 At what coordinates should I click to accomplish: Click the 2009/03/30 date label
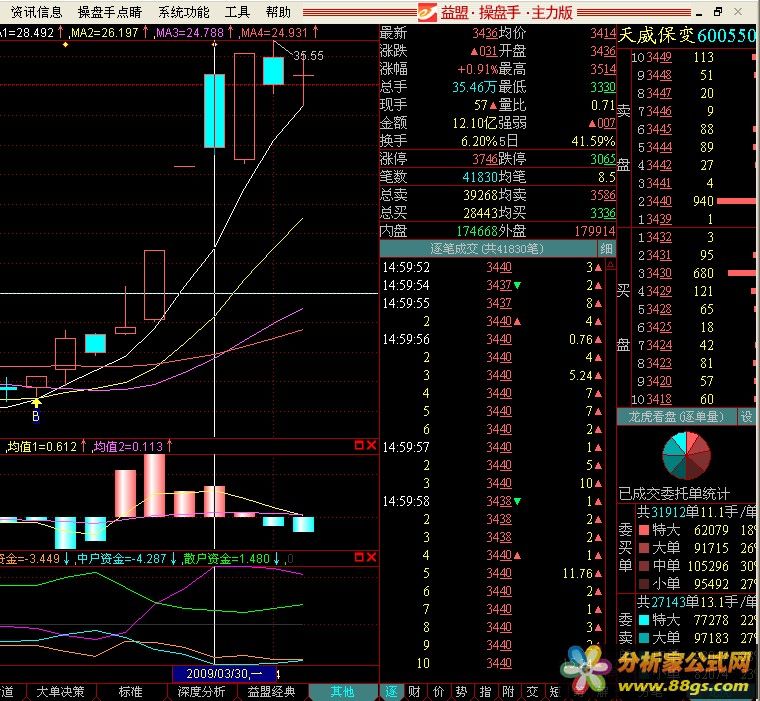224,673
